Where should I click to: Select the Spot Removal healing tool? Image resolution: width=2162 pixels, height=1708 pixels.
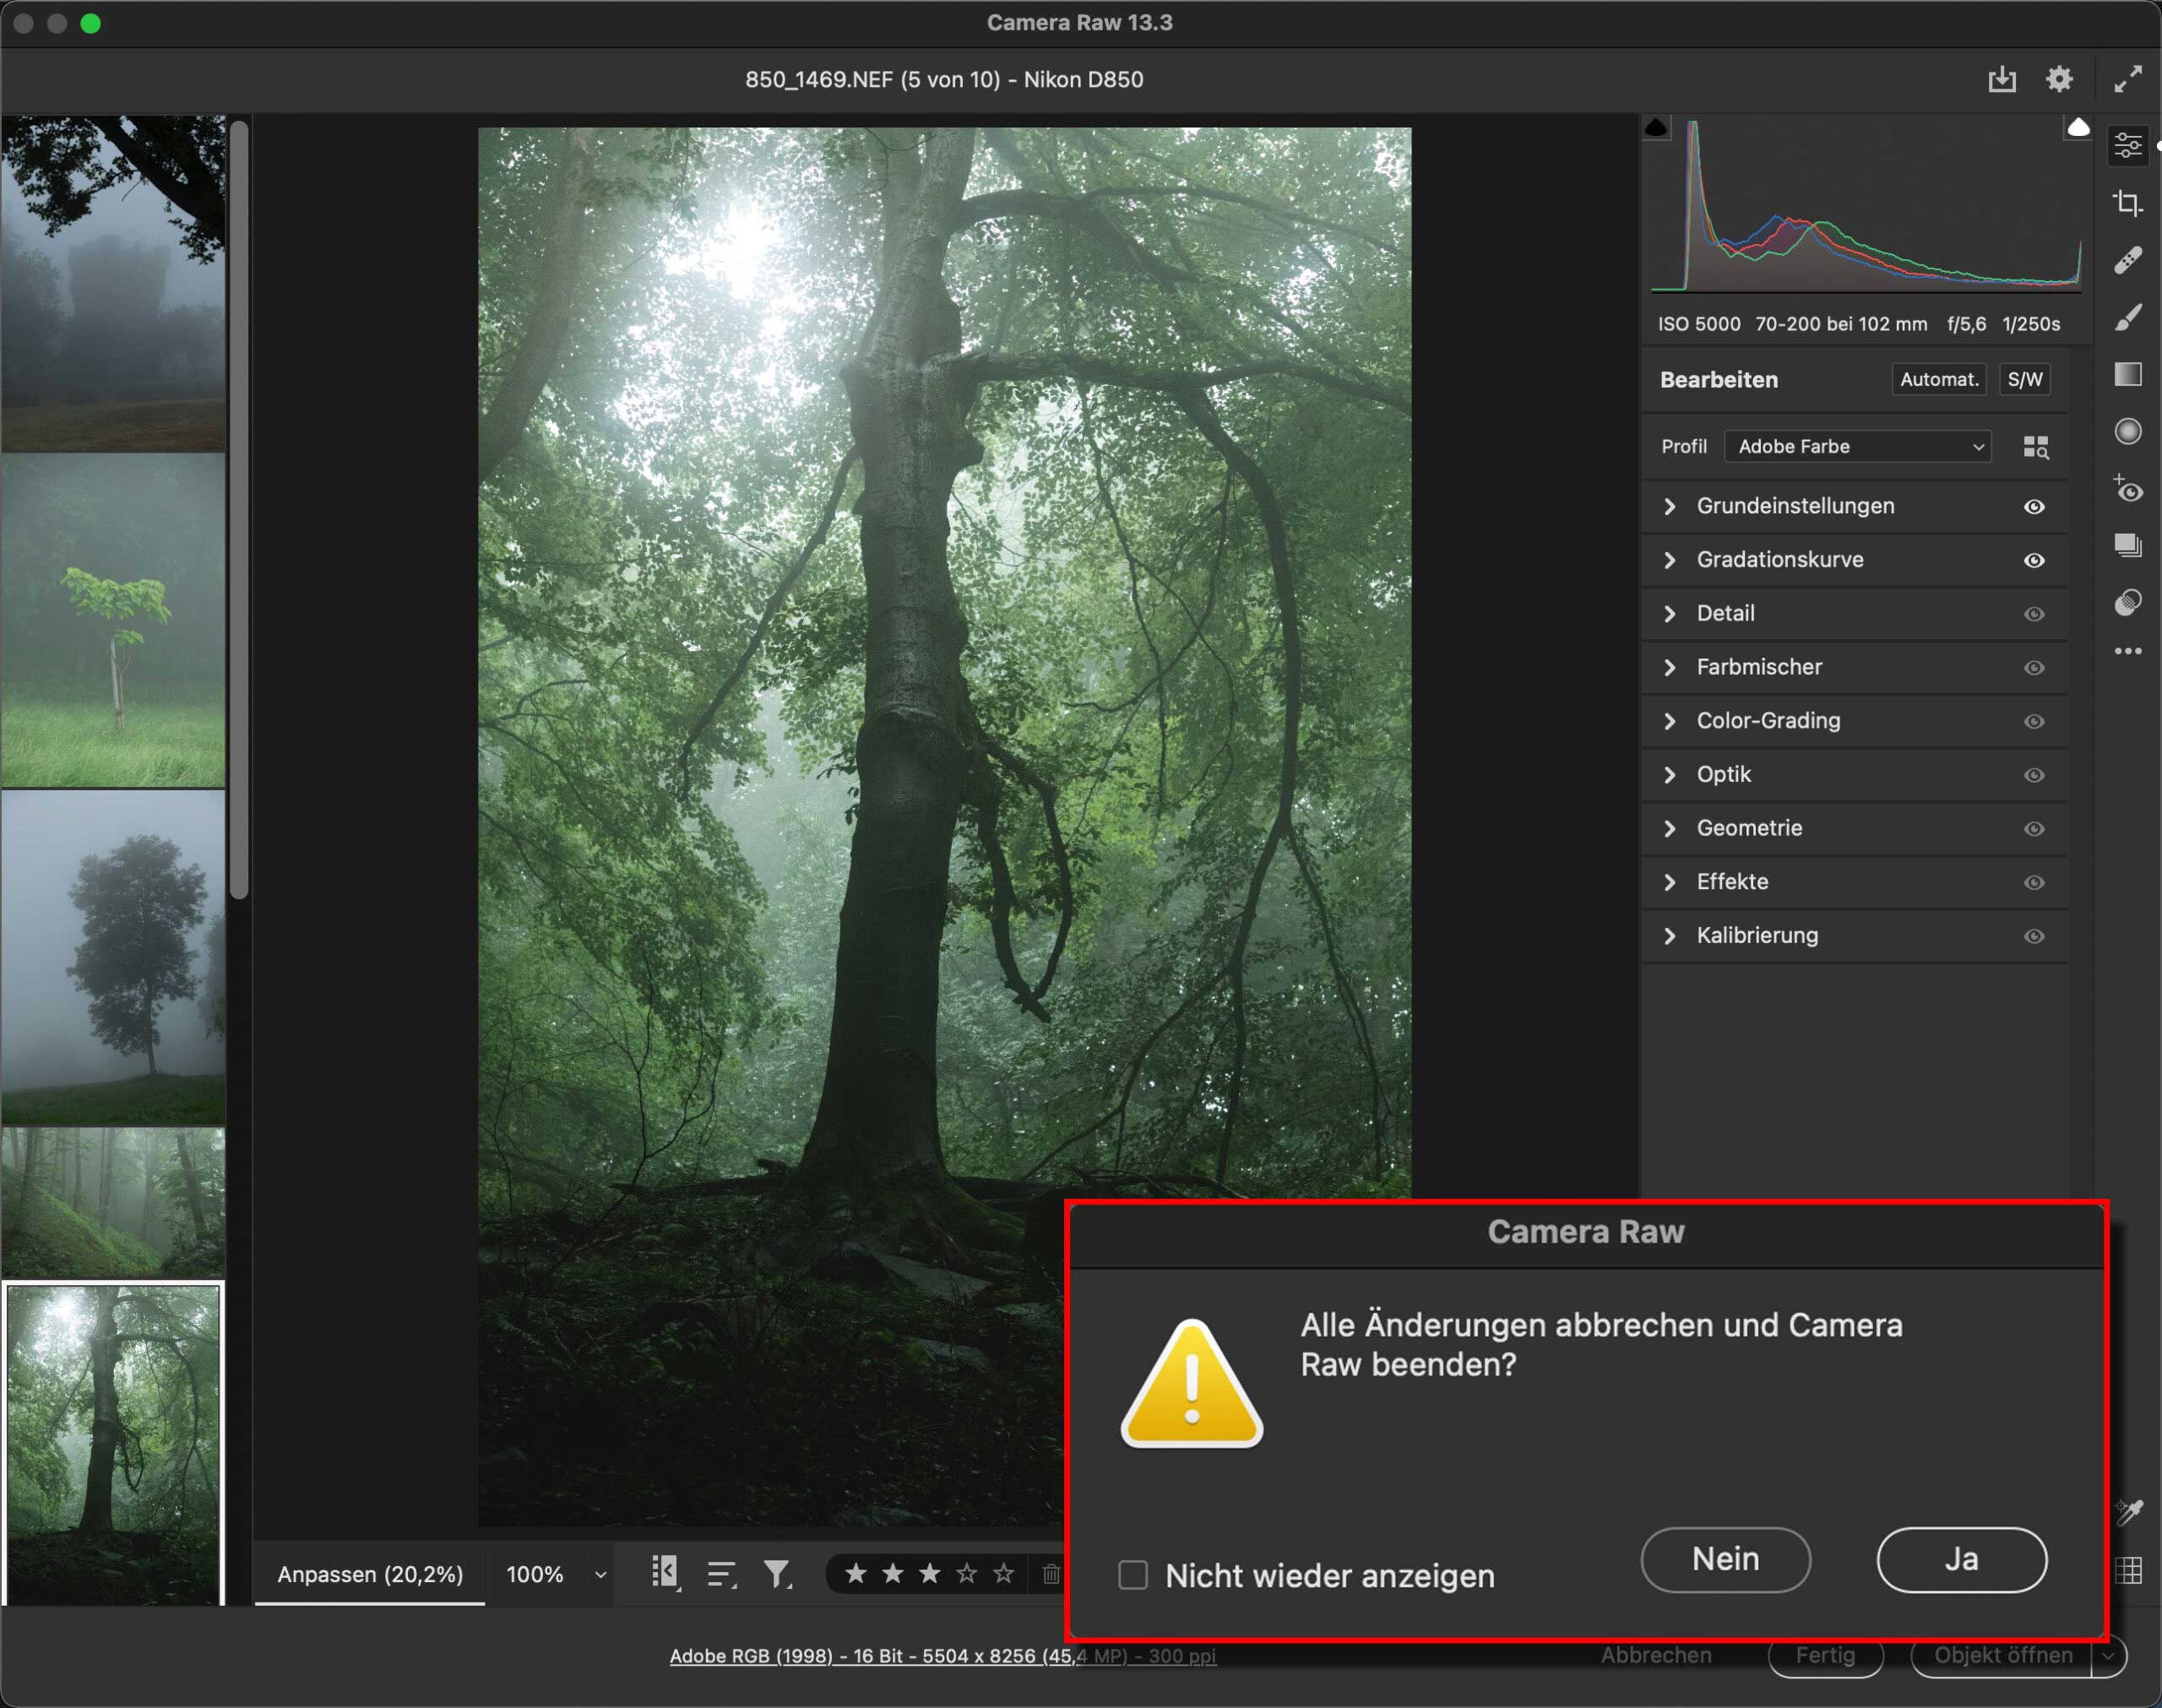tap(2127, 261)
